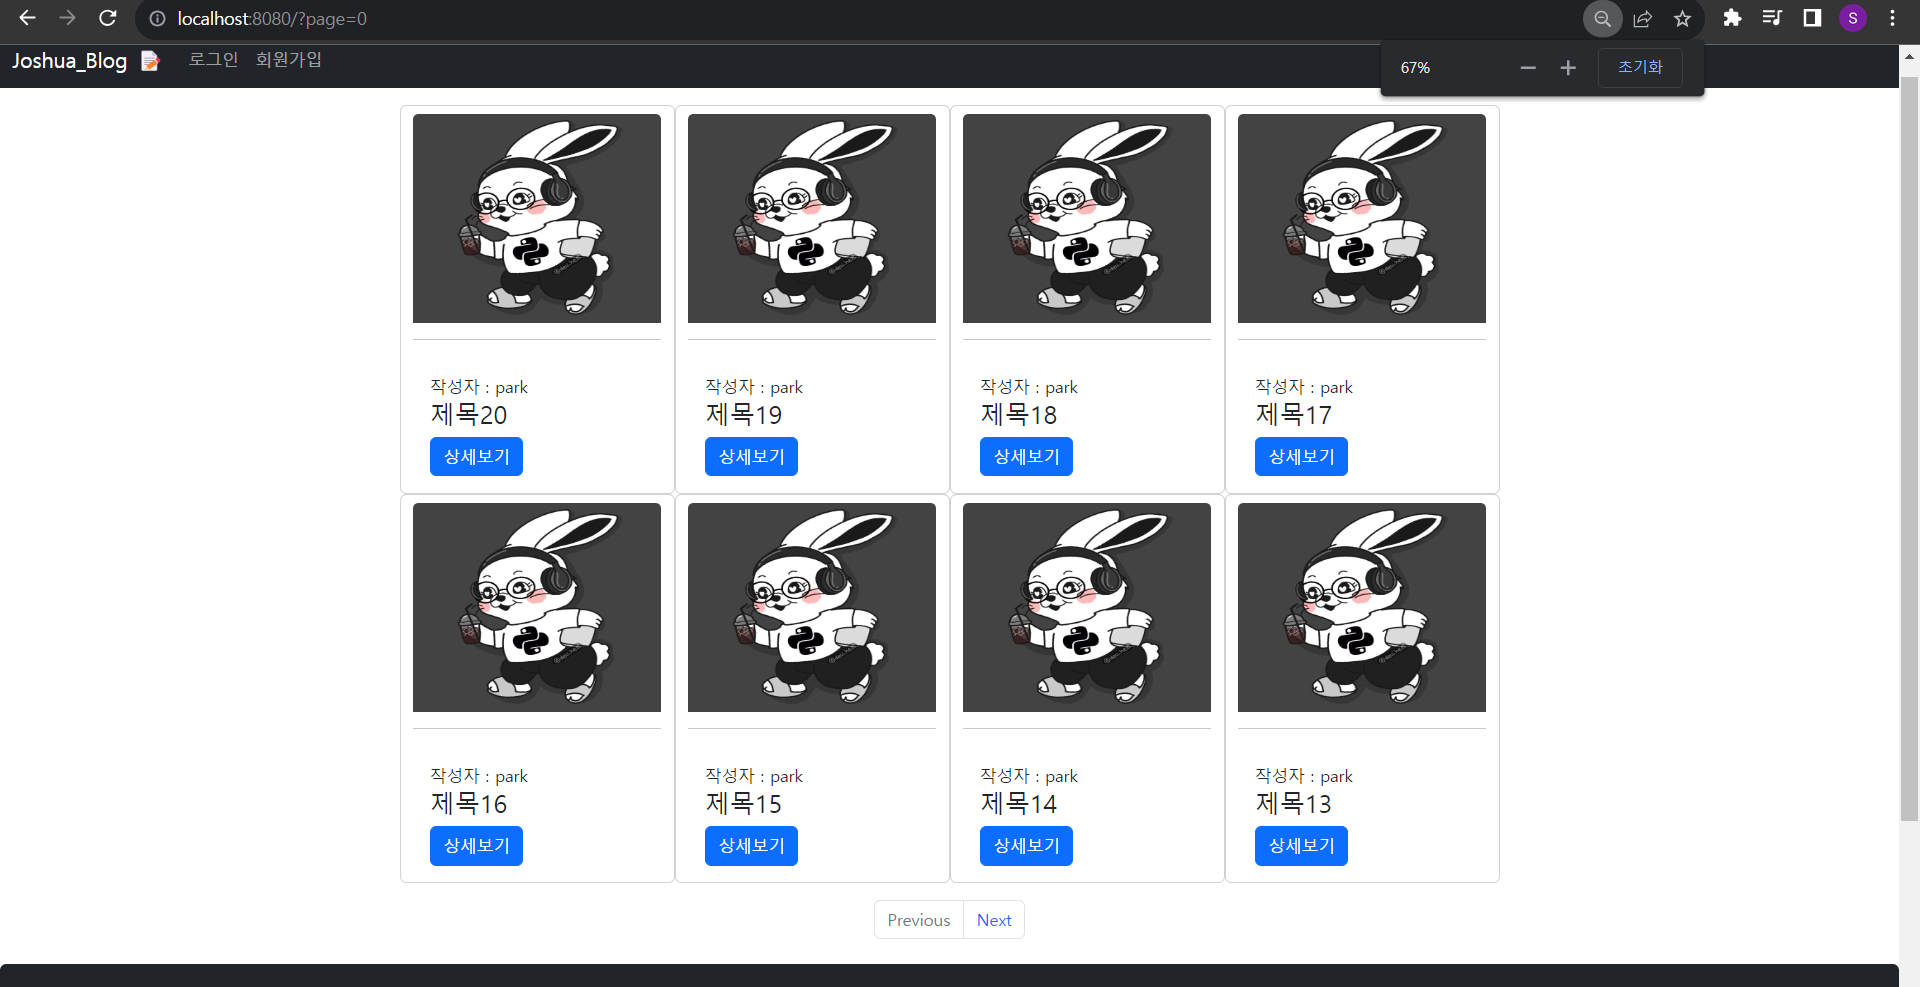Click the zoom magnifier icon in address bar

pos(1602,18)
